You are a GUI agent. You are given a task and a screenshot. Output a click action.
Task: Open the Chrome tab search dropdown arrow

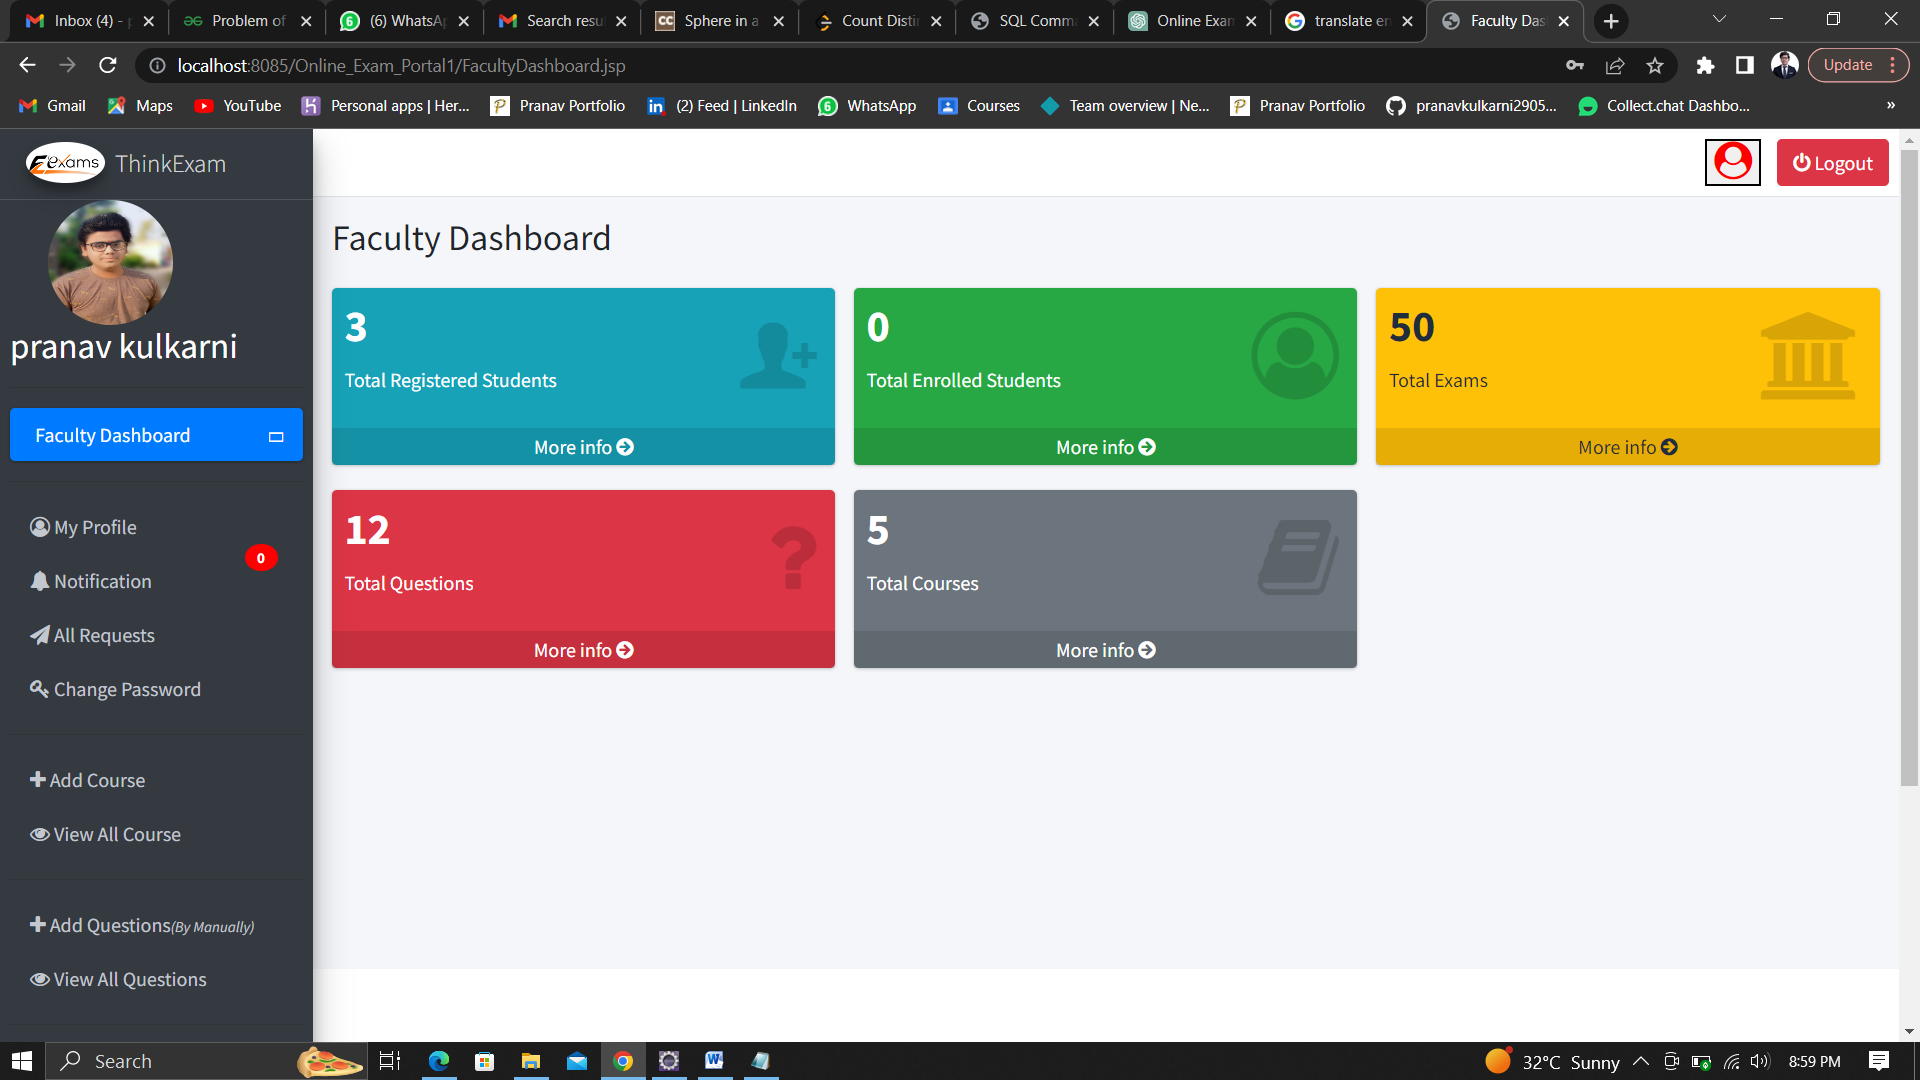(1719, 20)
